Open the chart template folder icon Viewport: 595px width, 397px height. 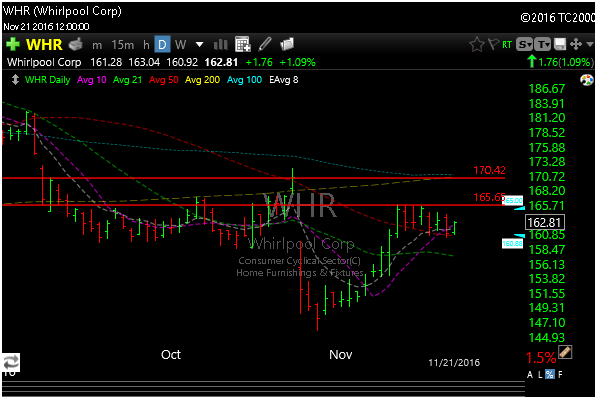click(287, 44)
